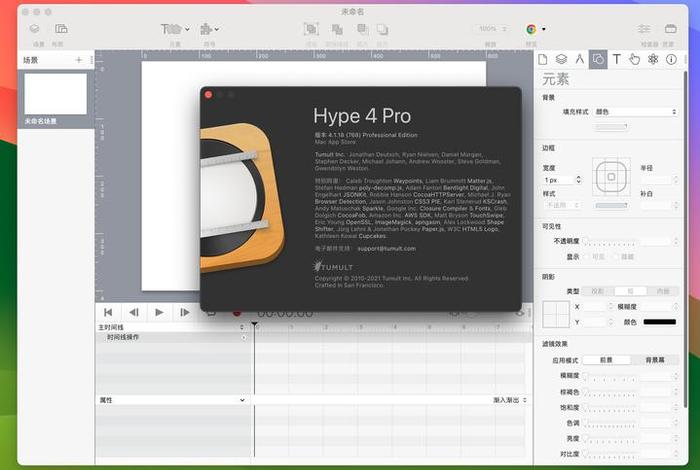
Task: Choose Drop shadow type segment
Action: click(x=598, y=291)
